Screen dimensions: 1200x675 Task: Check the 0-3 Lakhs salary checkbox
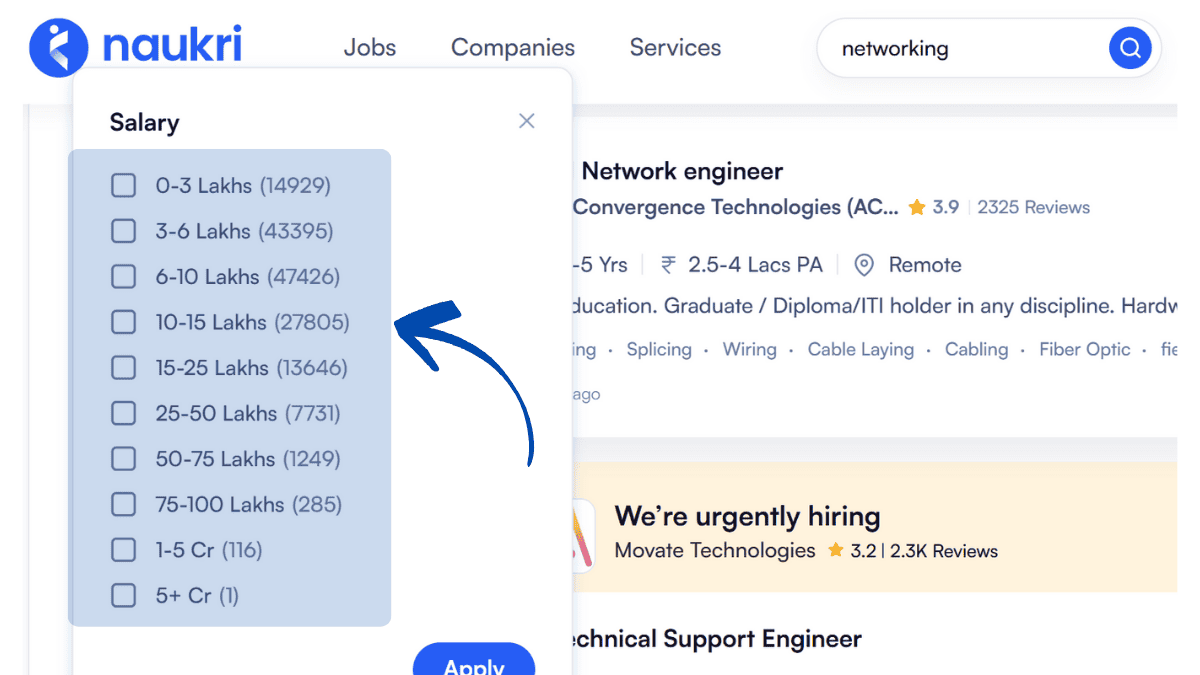123,185
